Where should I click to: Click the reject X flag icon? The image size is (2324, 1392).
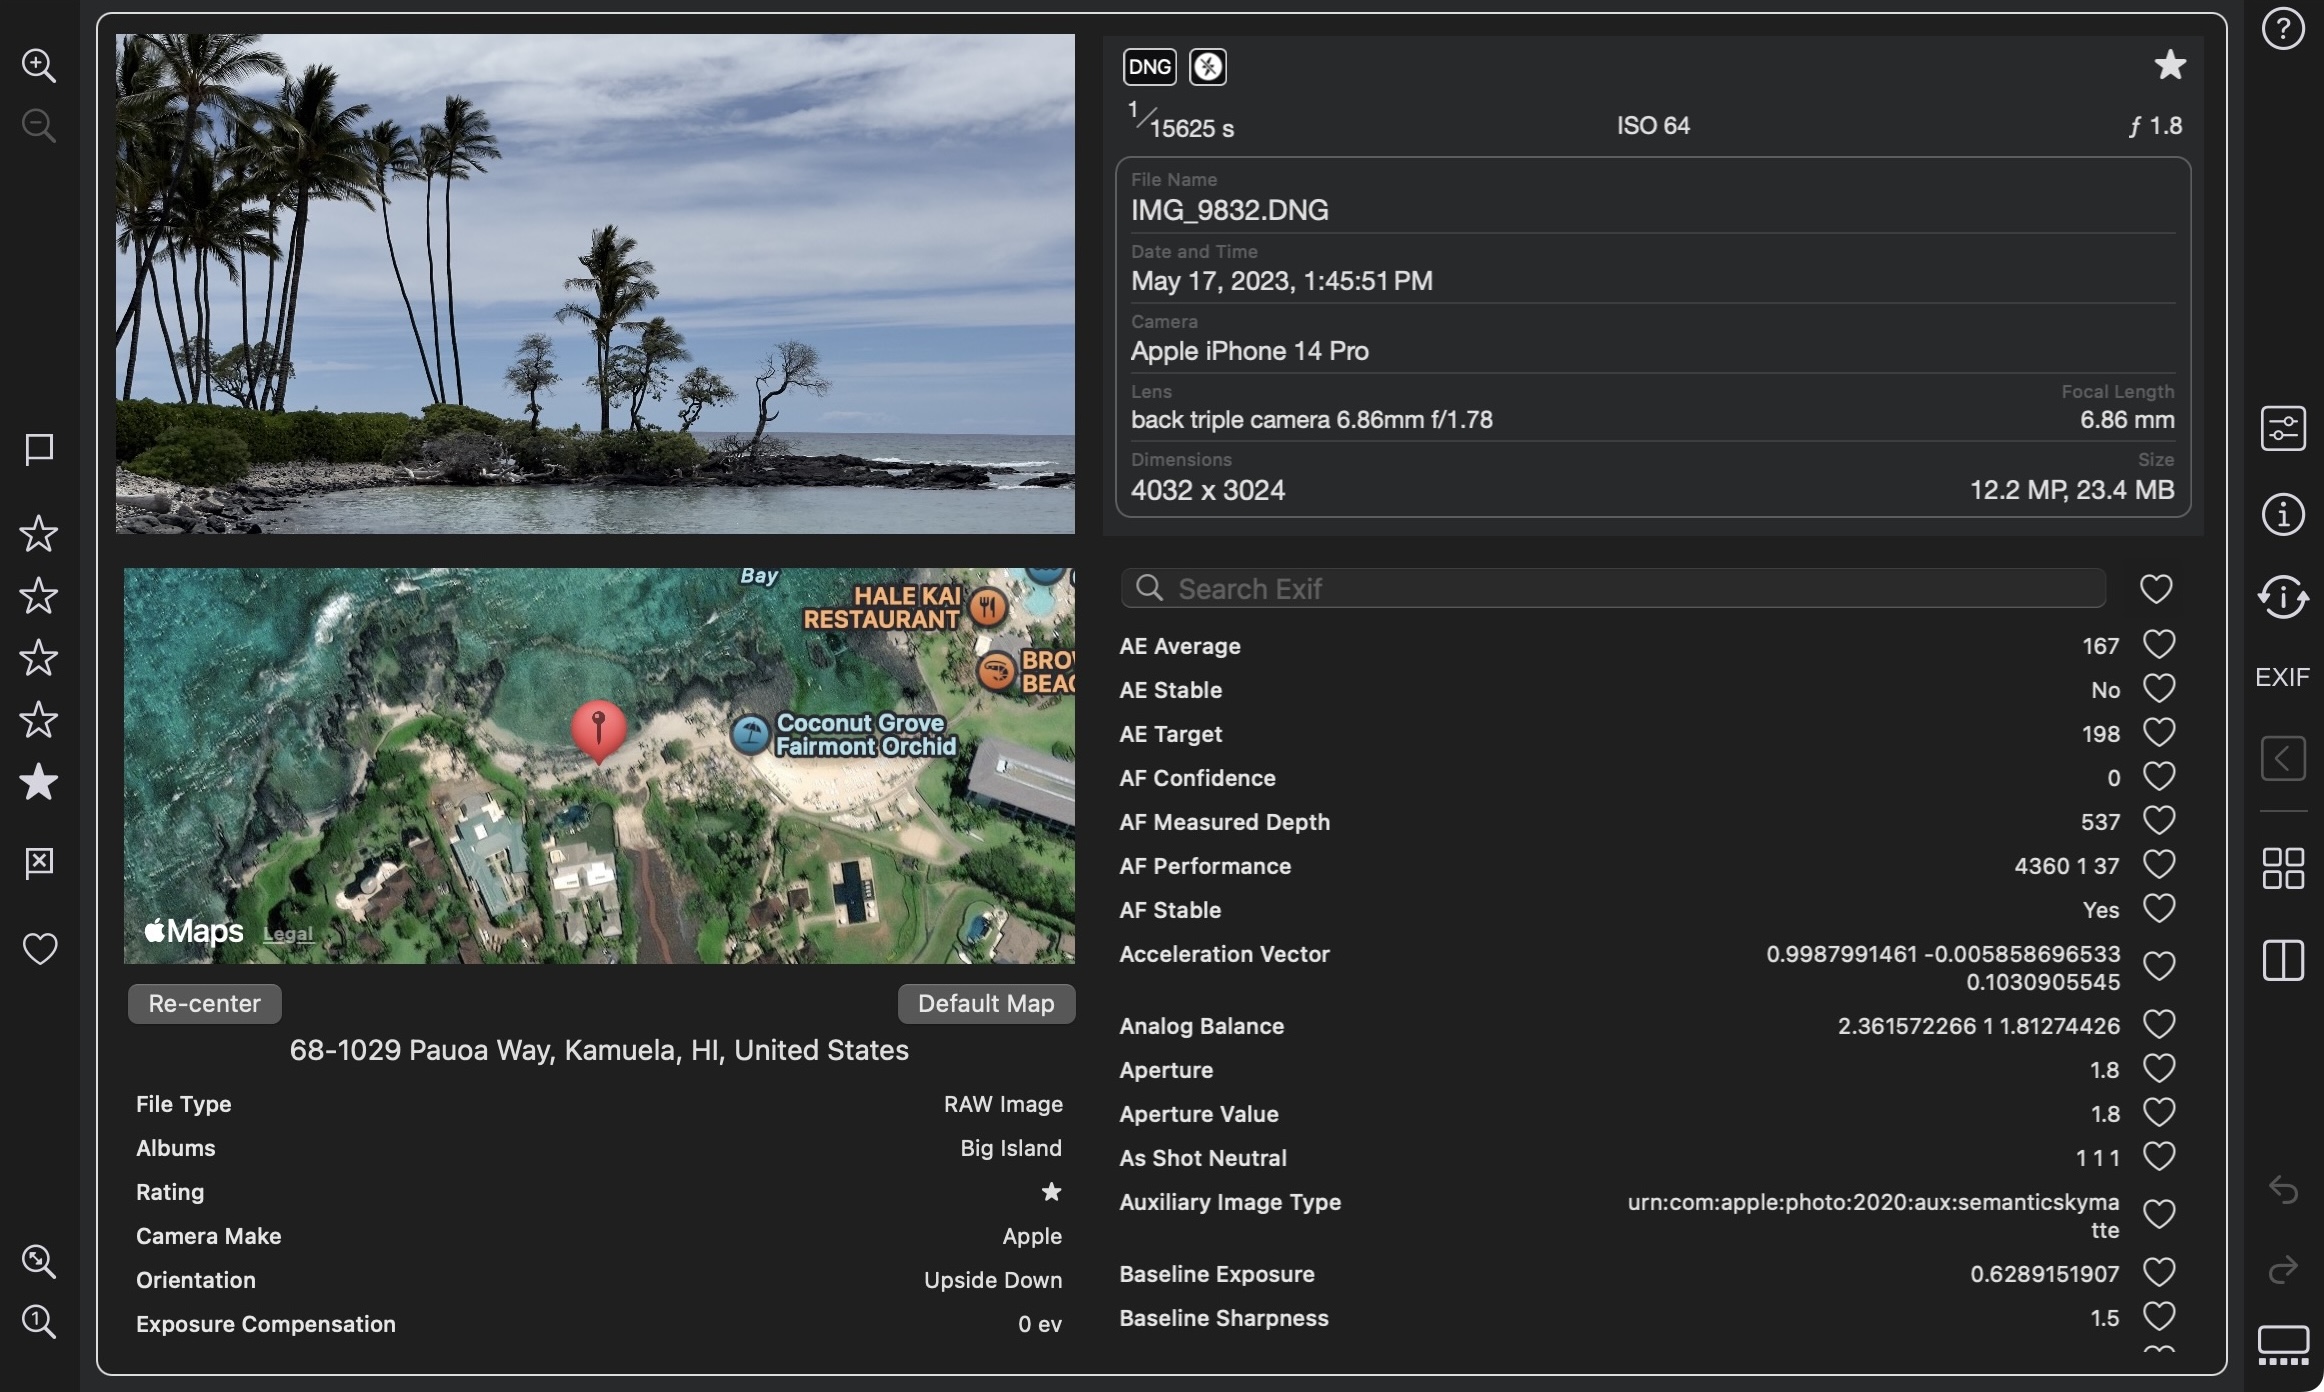click(x=38, y=862)
